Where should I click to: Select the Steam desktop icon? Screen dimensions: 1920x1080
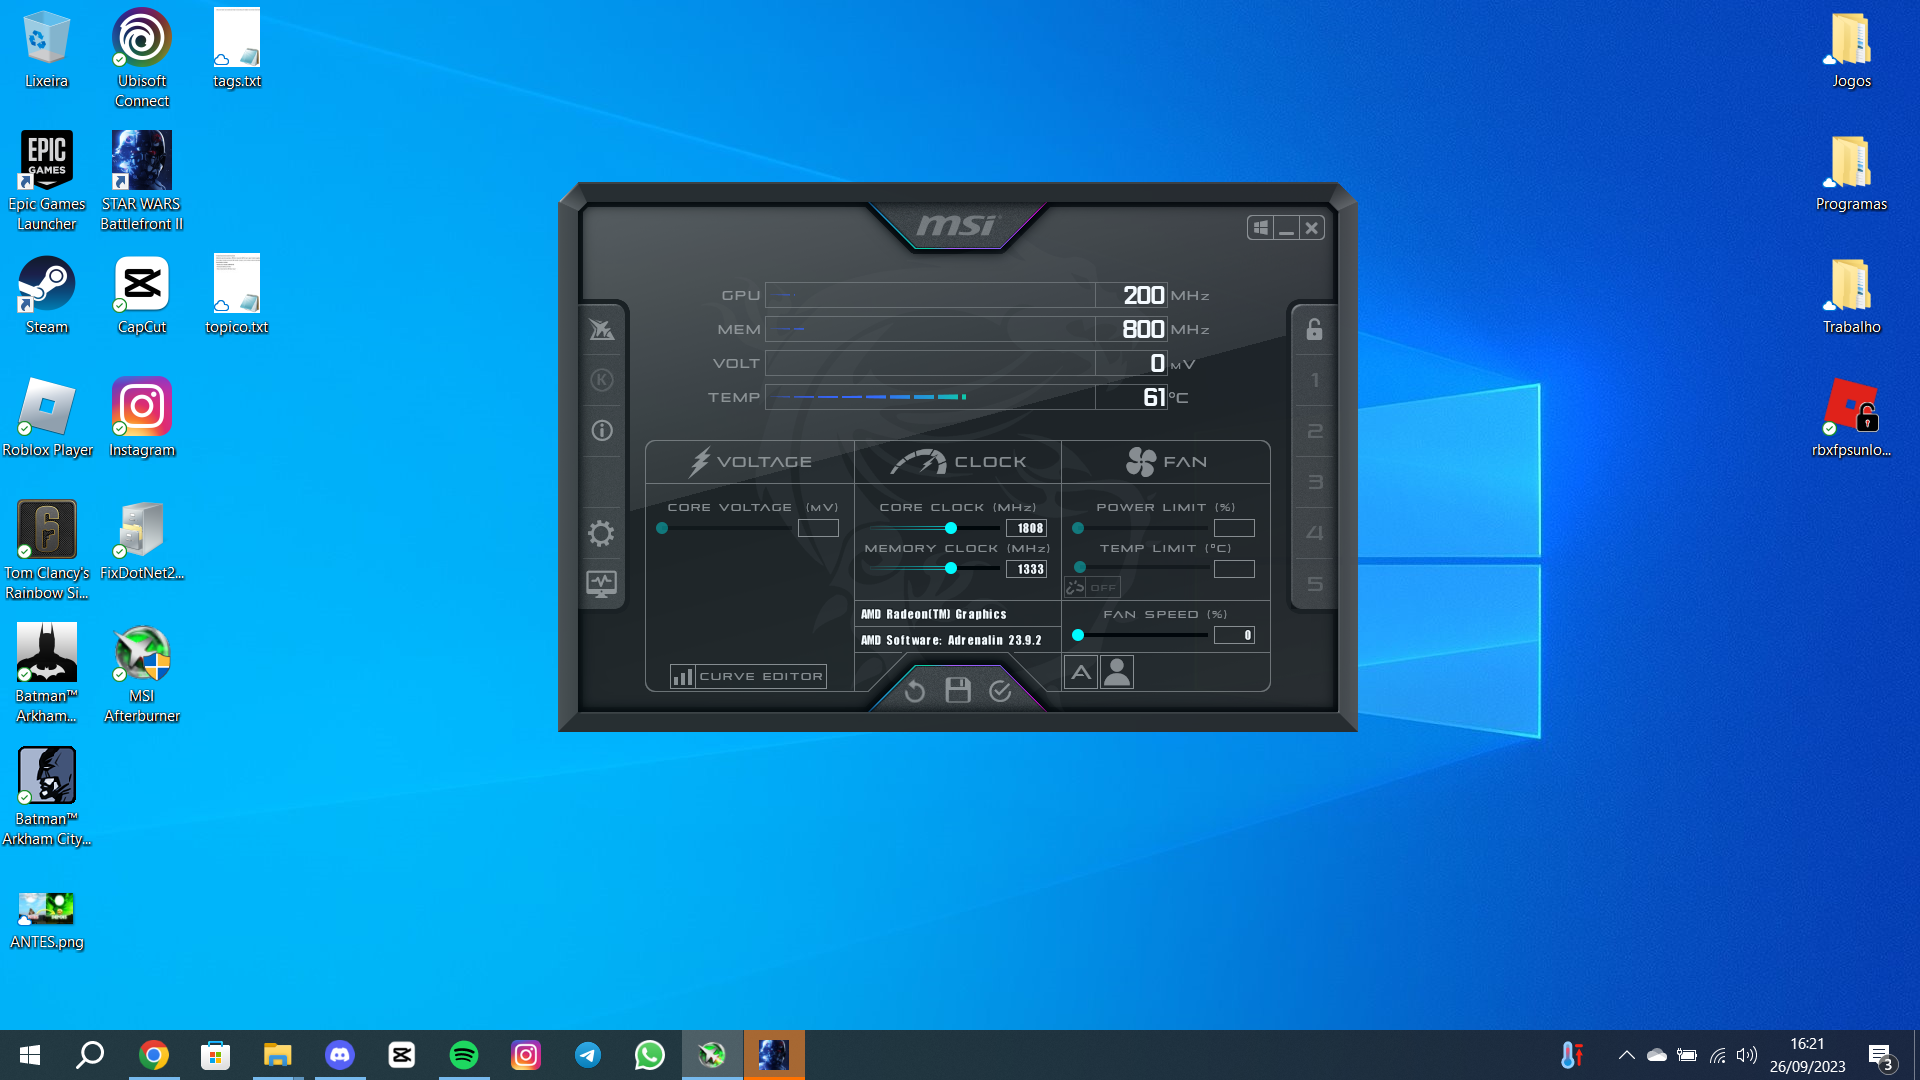[46, 295]
